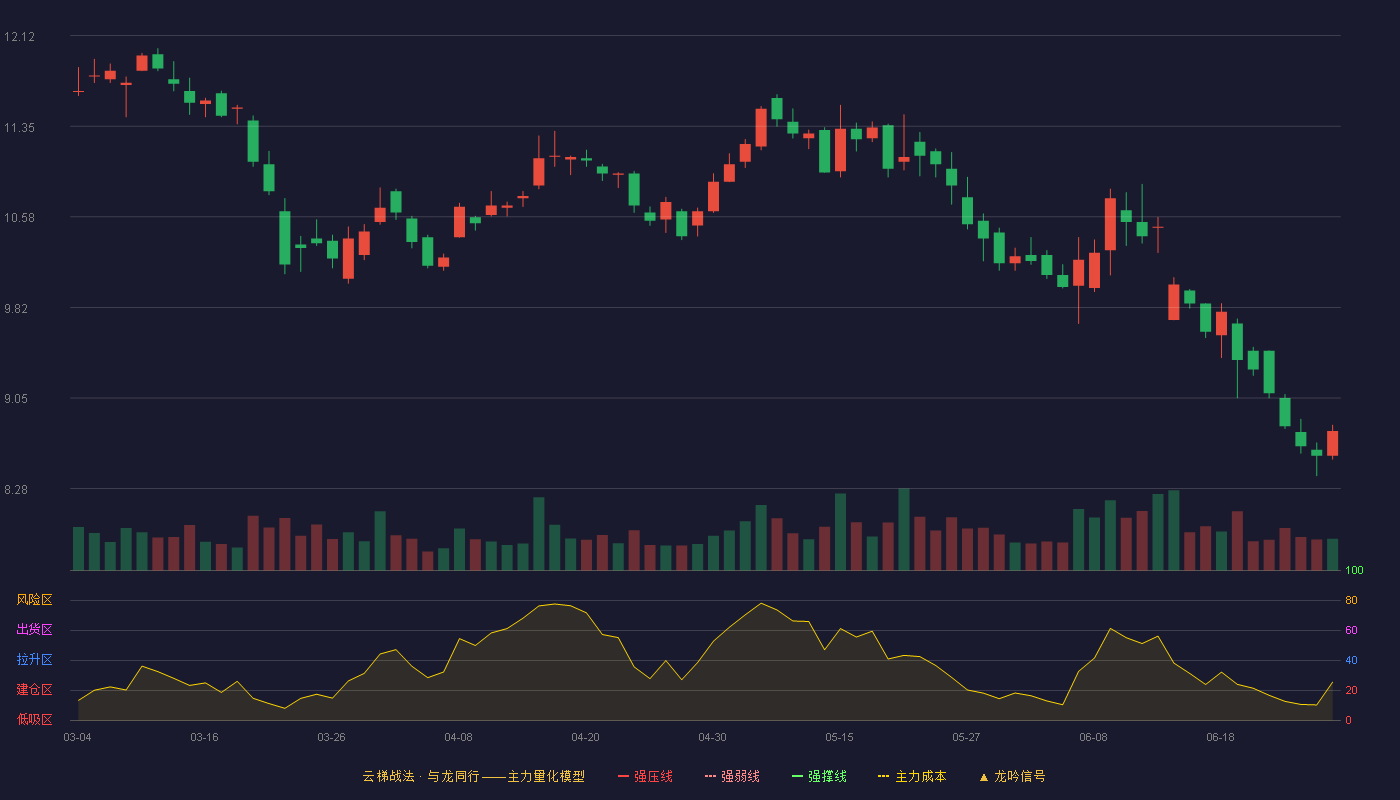Select the 出货区 zone label
This screenshot has height=800, width=1400.
click(34, 630)
